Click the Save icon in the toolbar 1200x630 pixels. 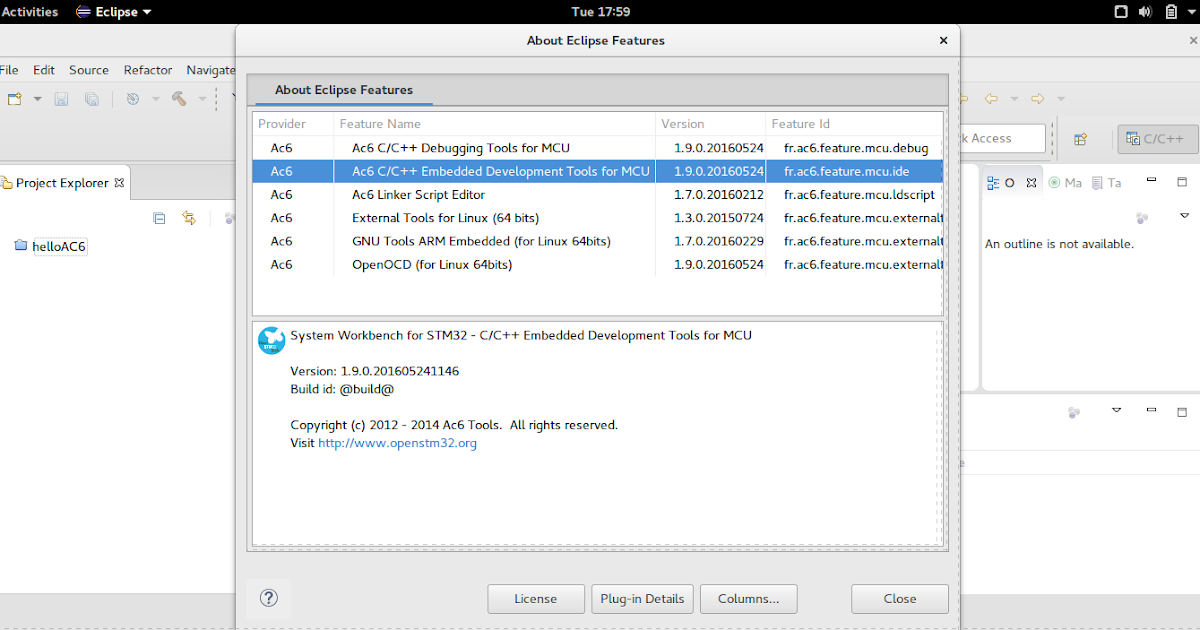pyautogui.click(x=60, y=98)
